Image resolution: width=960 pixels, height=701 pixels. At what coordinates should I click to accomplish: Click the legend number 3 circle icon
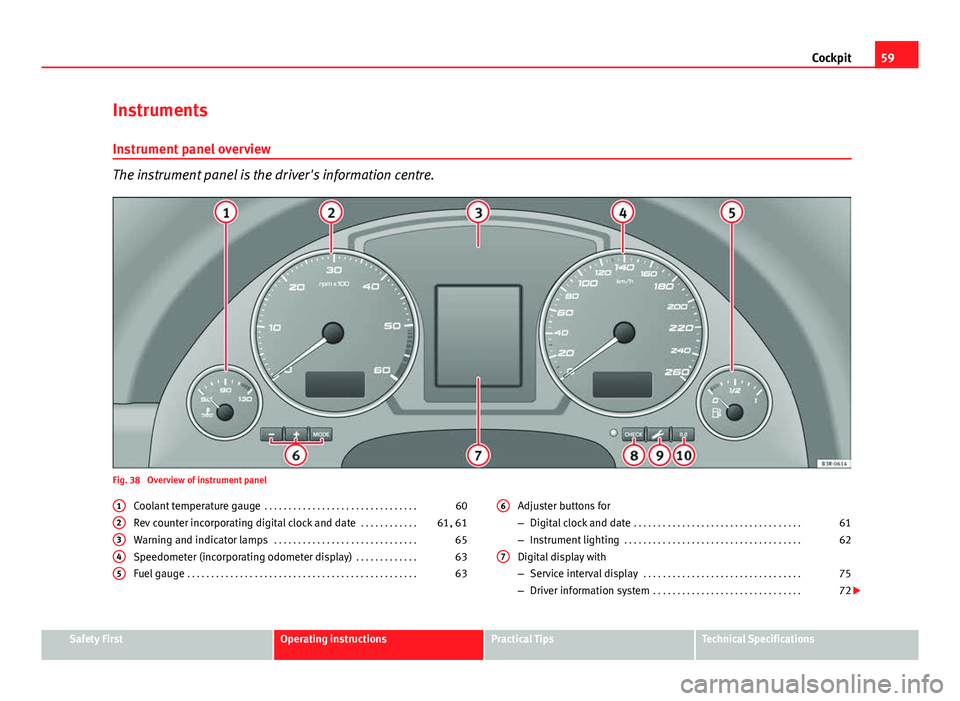tap(119, 540)
